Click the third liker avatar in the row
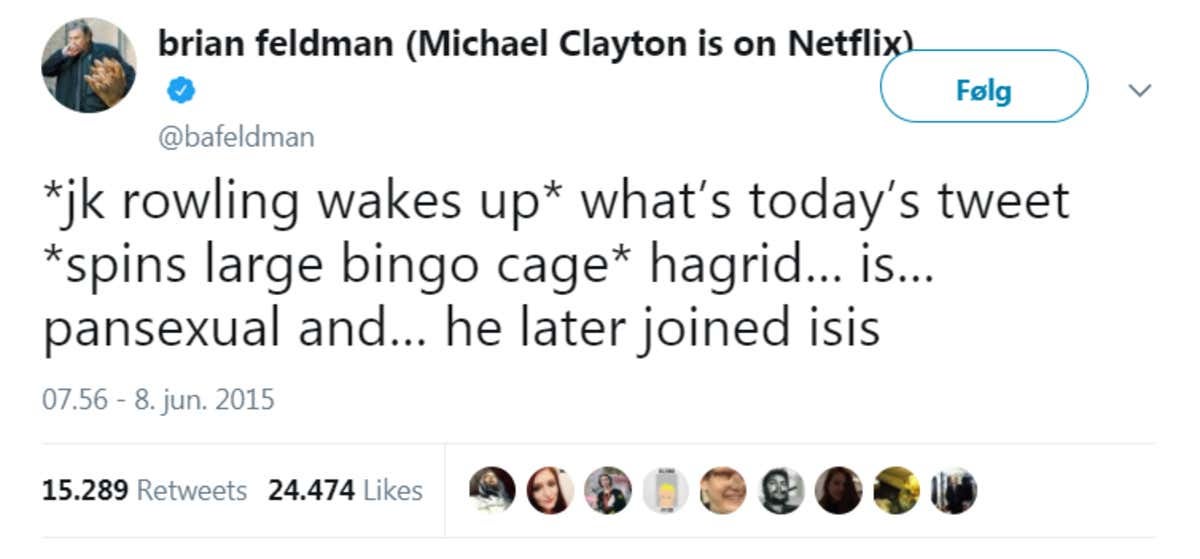This screenshot has width=1200, height=559. (608, 490)
